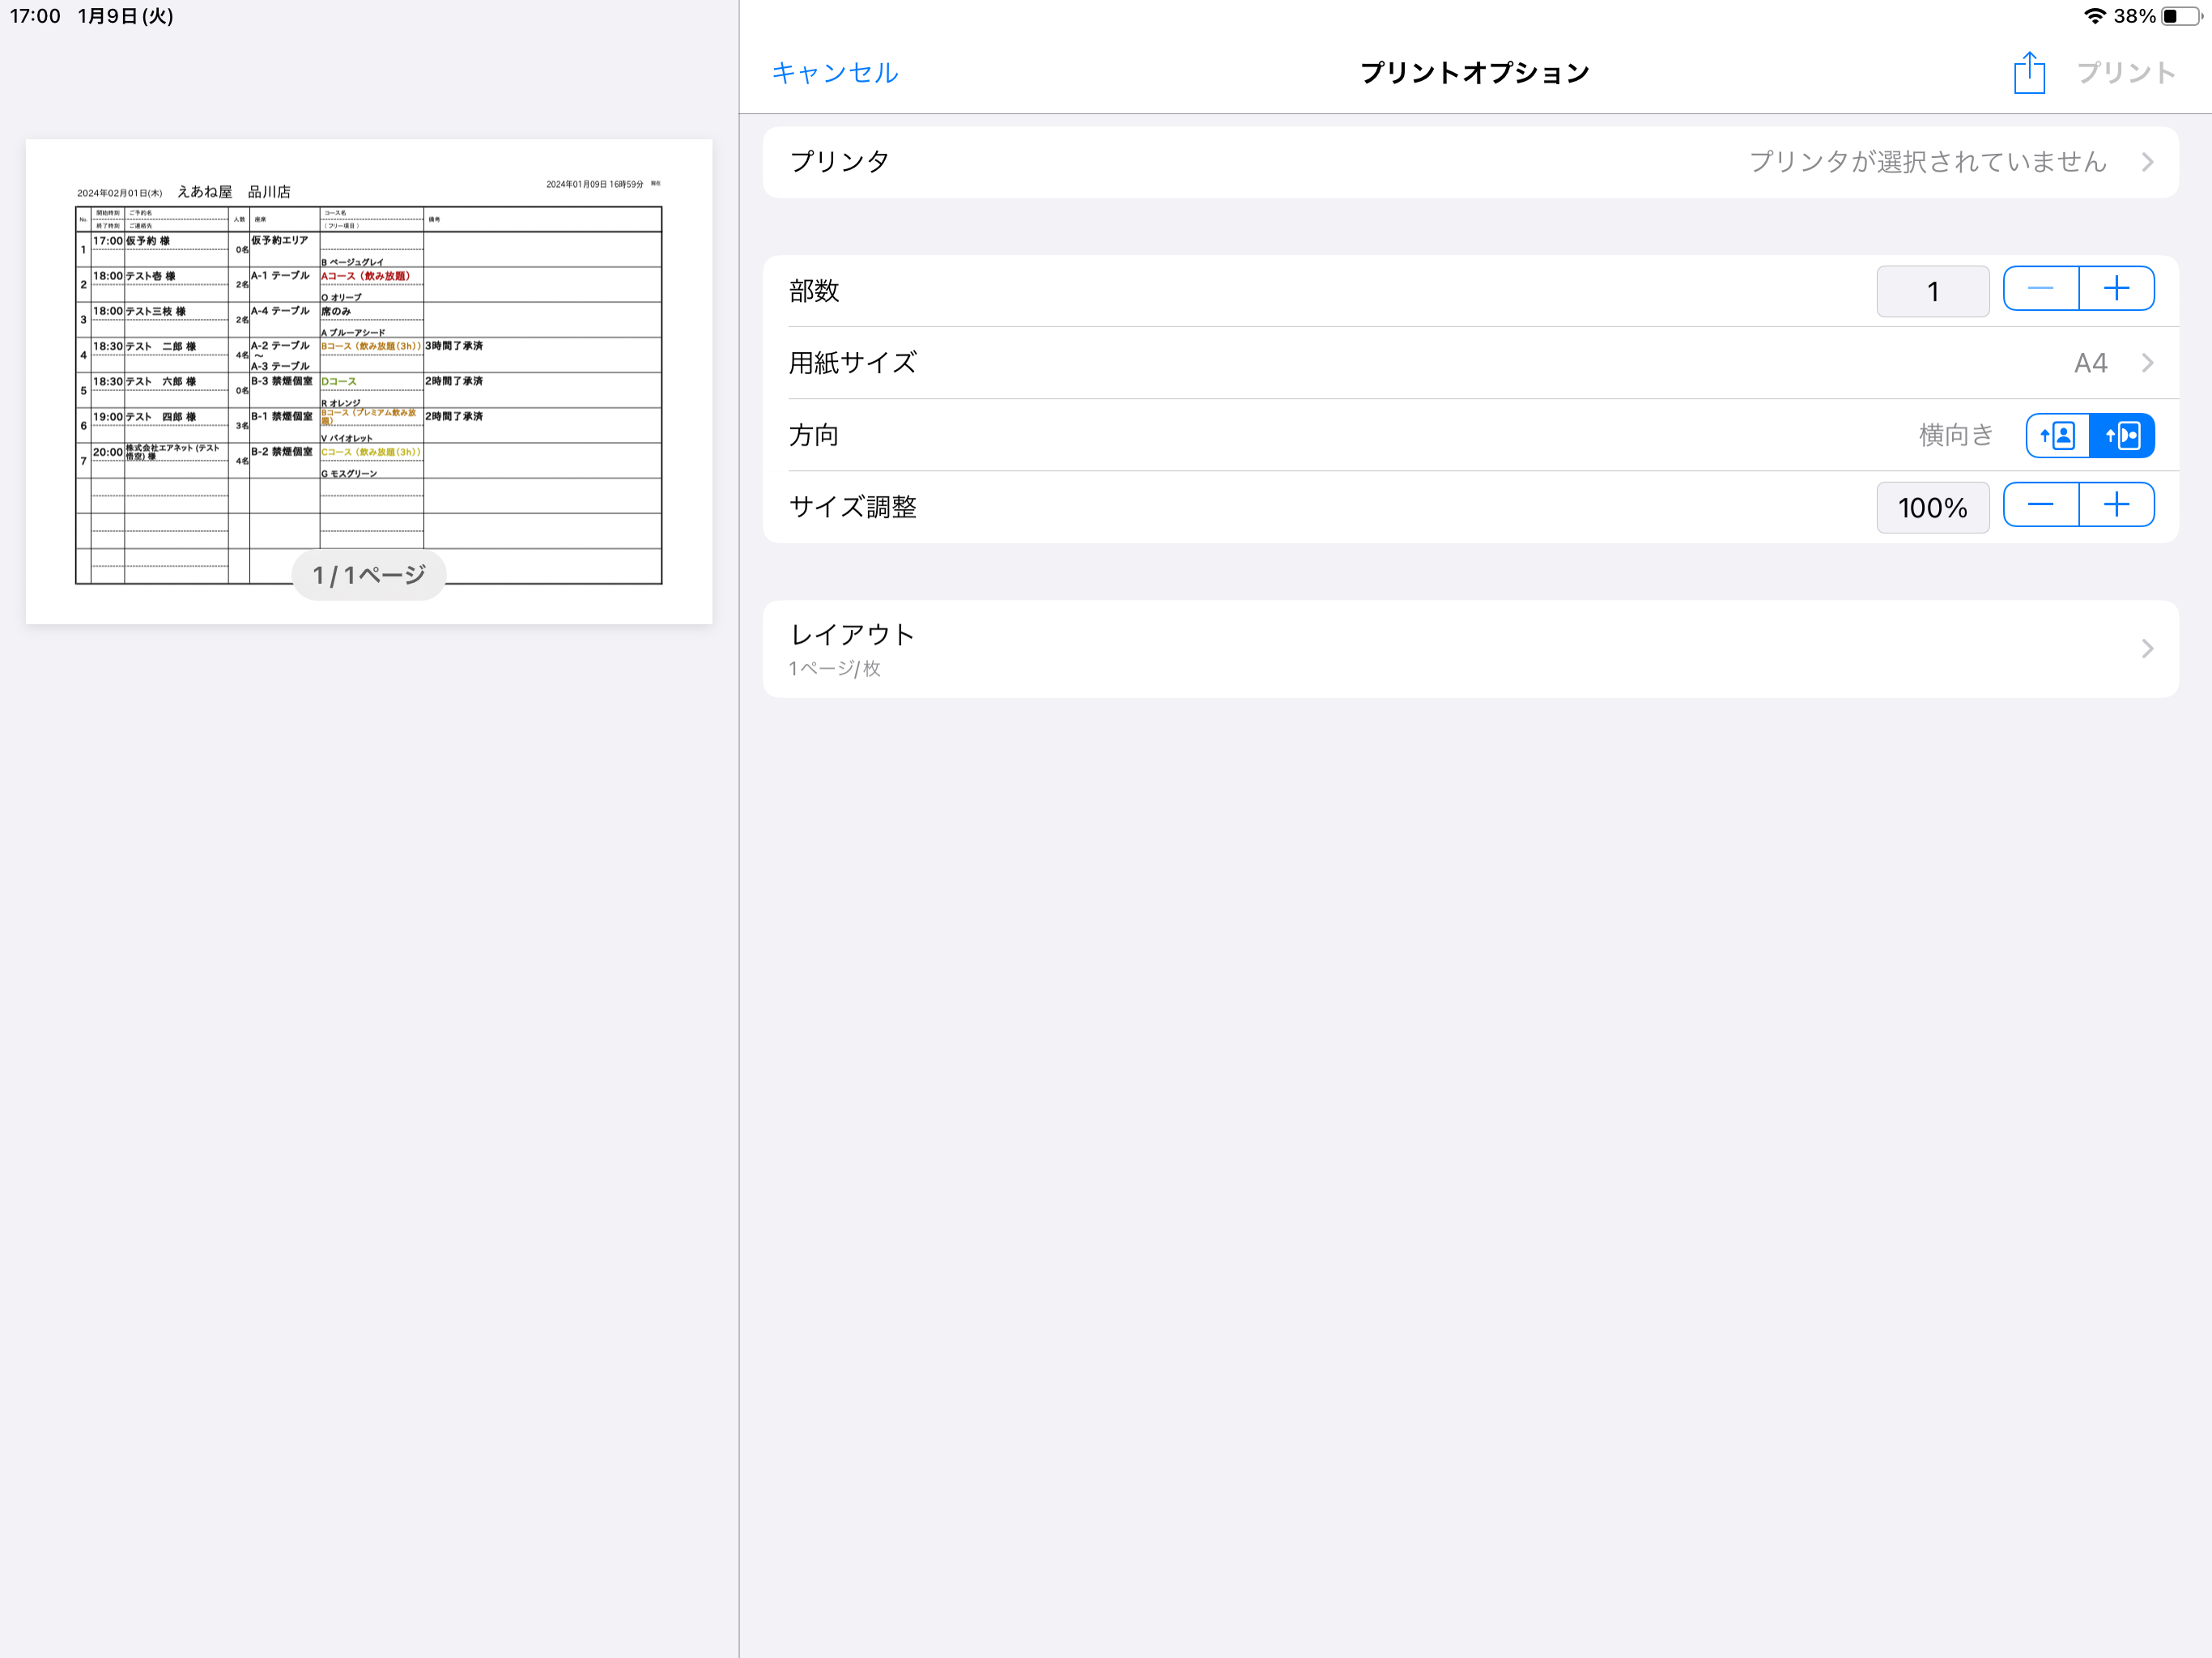Viewport: 2212px width, 1658px height.
Task: Cancel the print options dialog
Action: click(x=835, y=73)
